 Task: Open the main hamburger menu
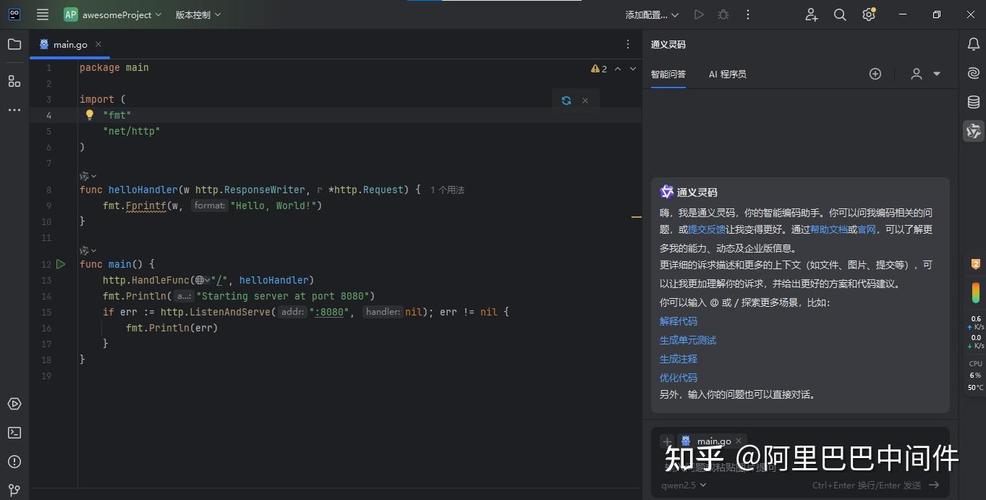coord(42,14)
